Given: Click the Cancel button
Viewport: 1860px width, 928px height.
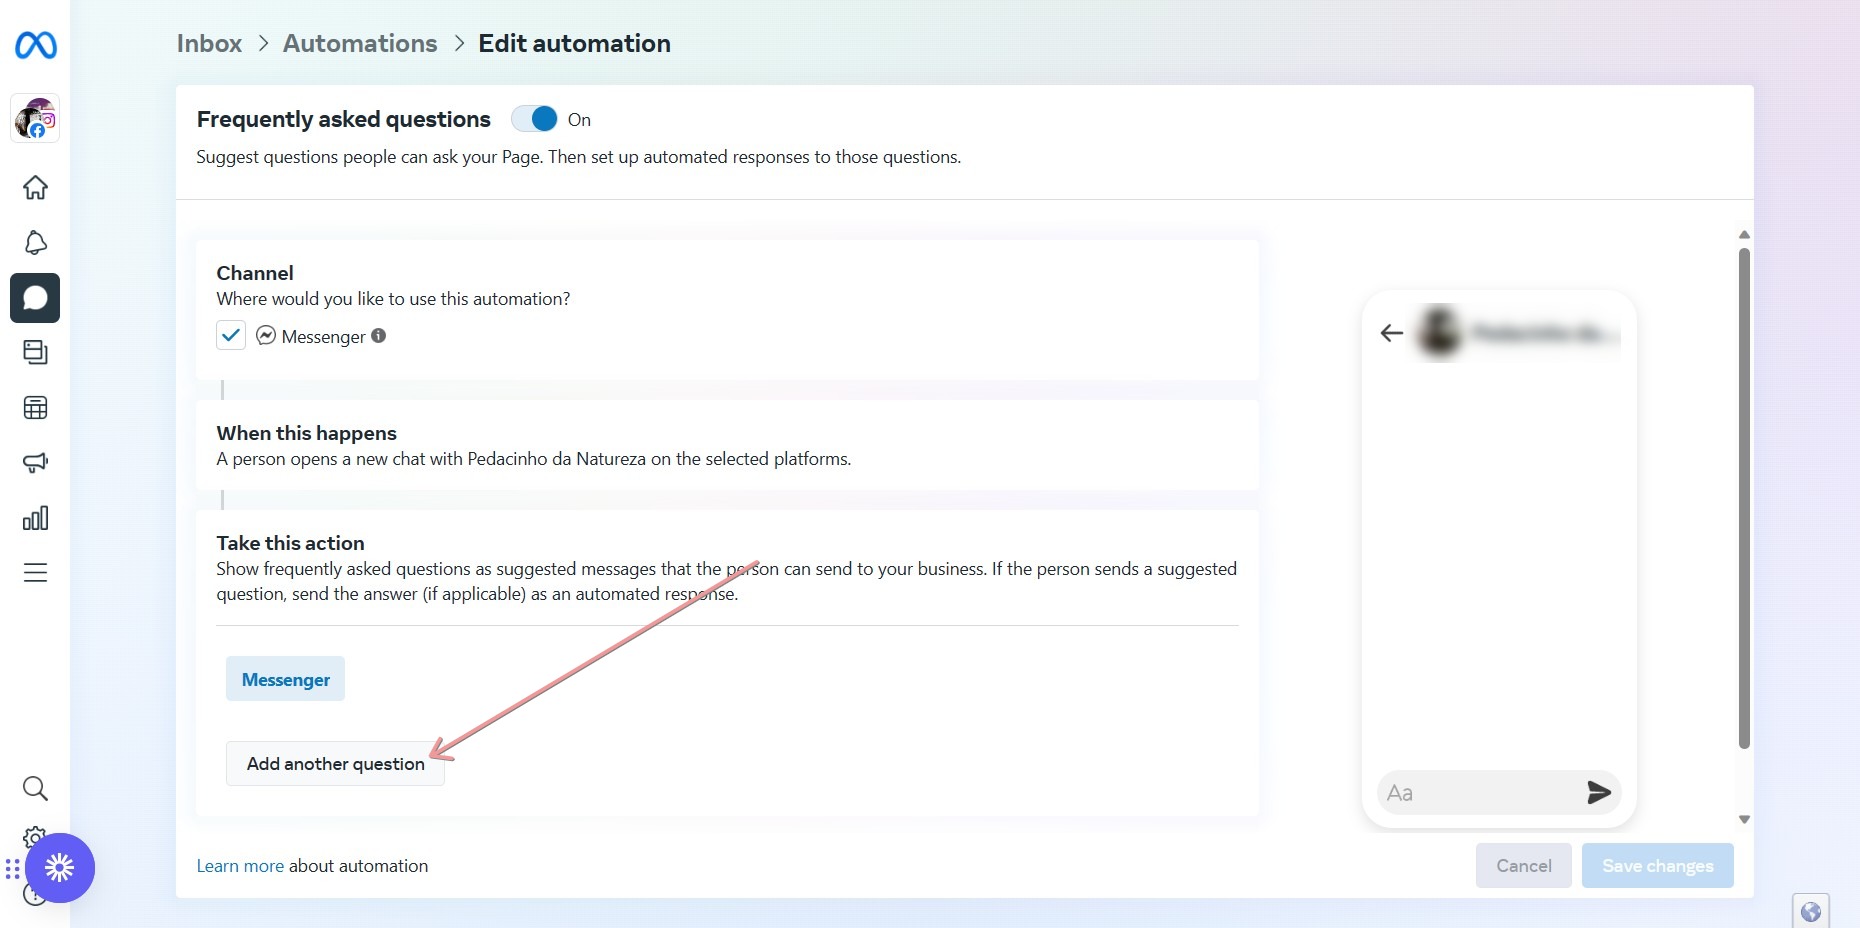Looking at the screenshot, I should (x=1523, y=866).
